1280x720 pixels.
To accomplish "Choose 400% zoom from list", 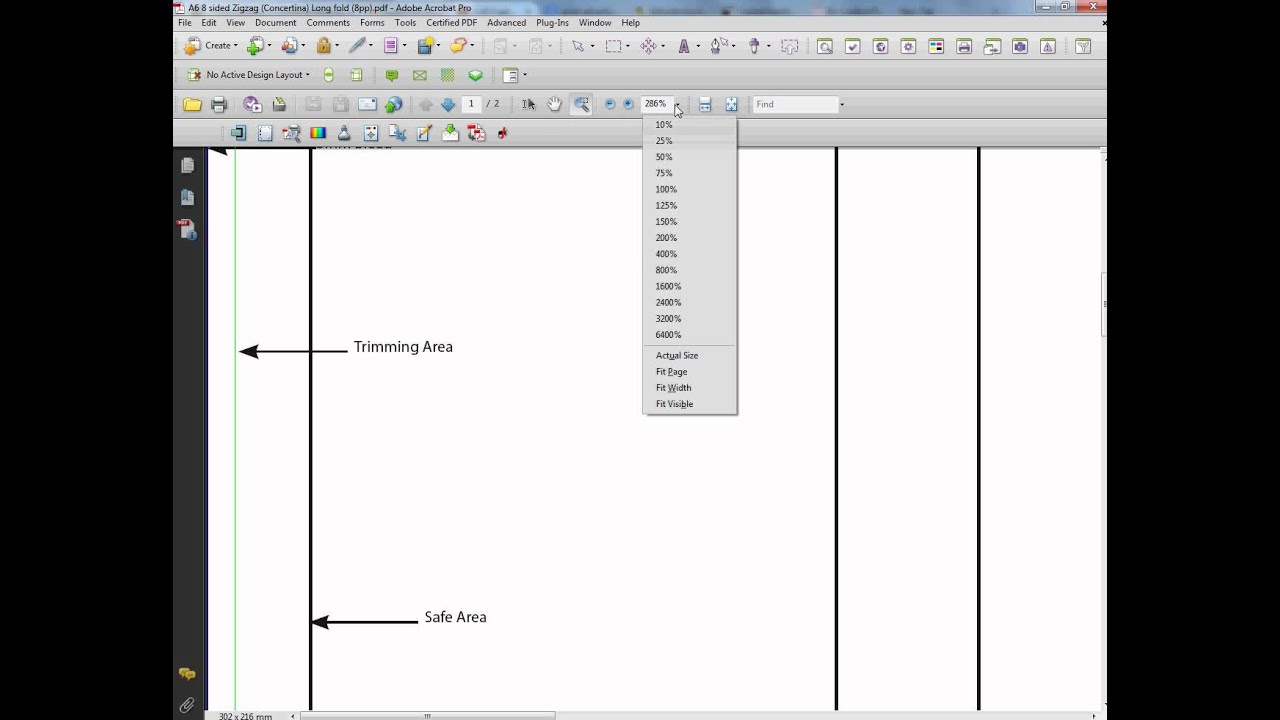I will [689, 254].
